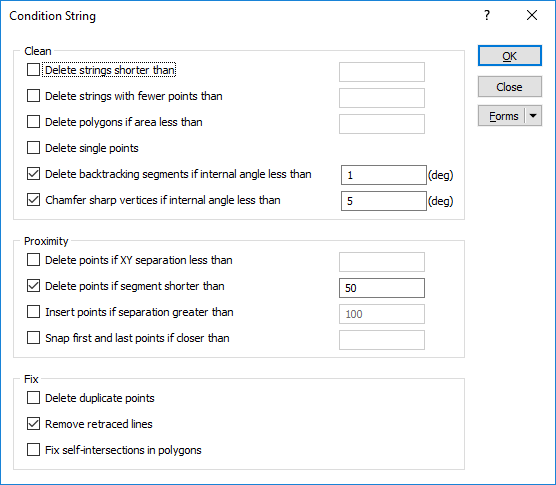This screenshot has width=556, height=485.
Task: Tick the Delete single points checkbox
Action: pos(33,147)
